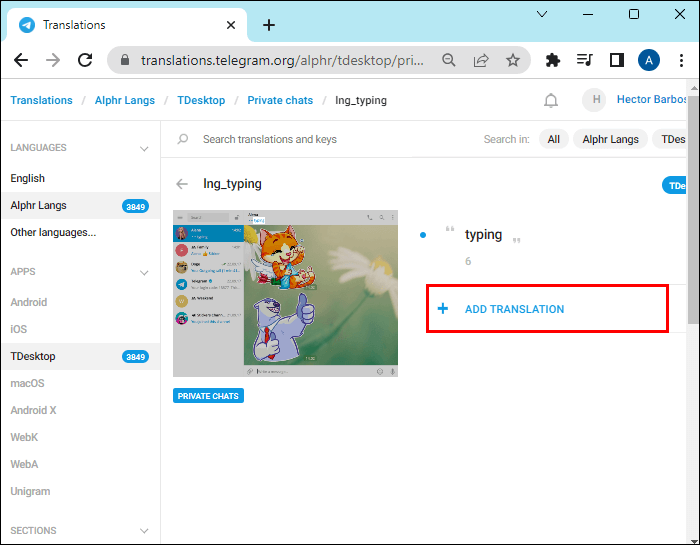Open the Translations breadcrumb link

(x=42, y=100)
